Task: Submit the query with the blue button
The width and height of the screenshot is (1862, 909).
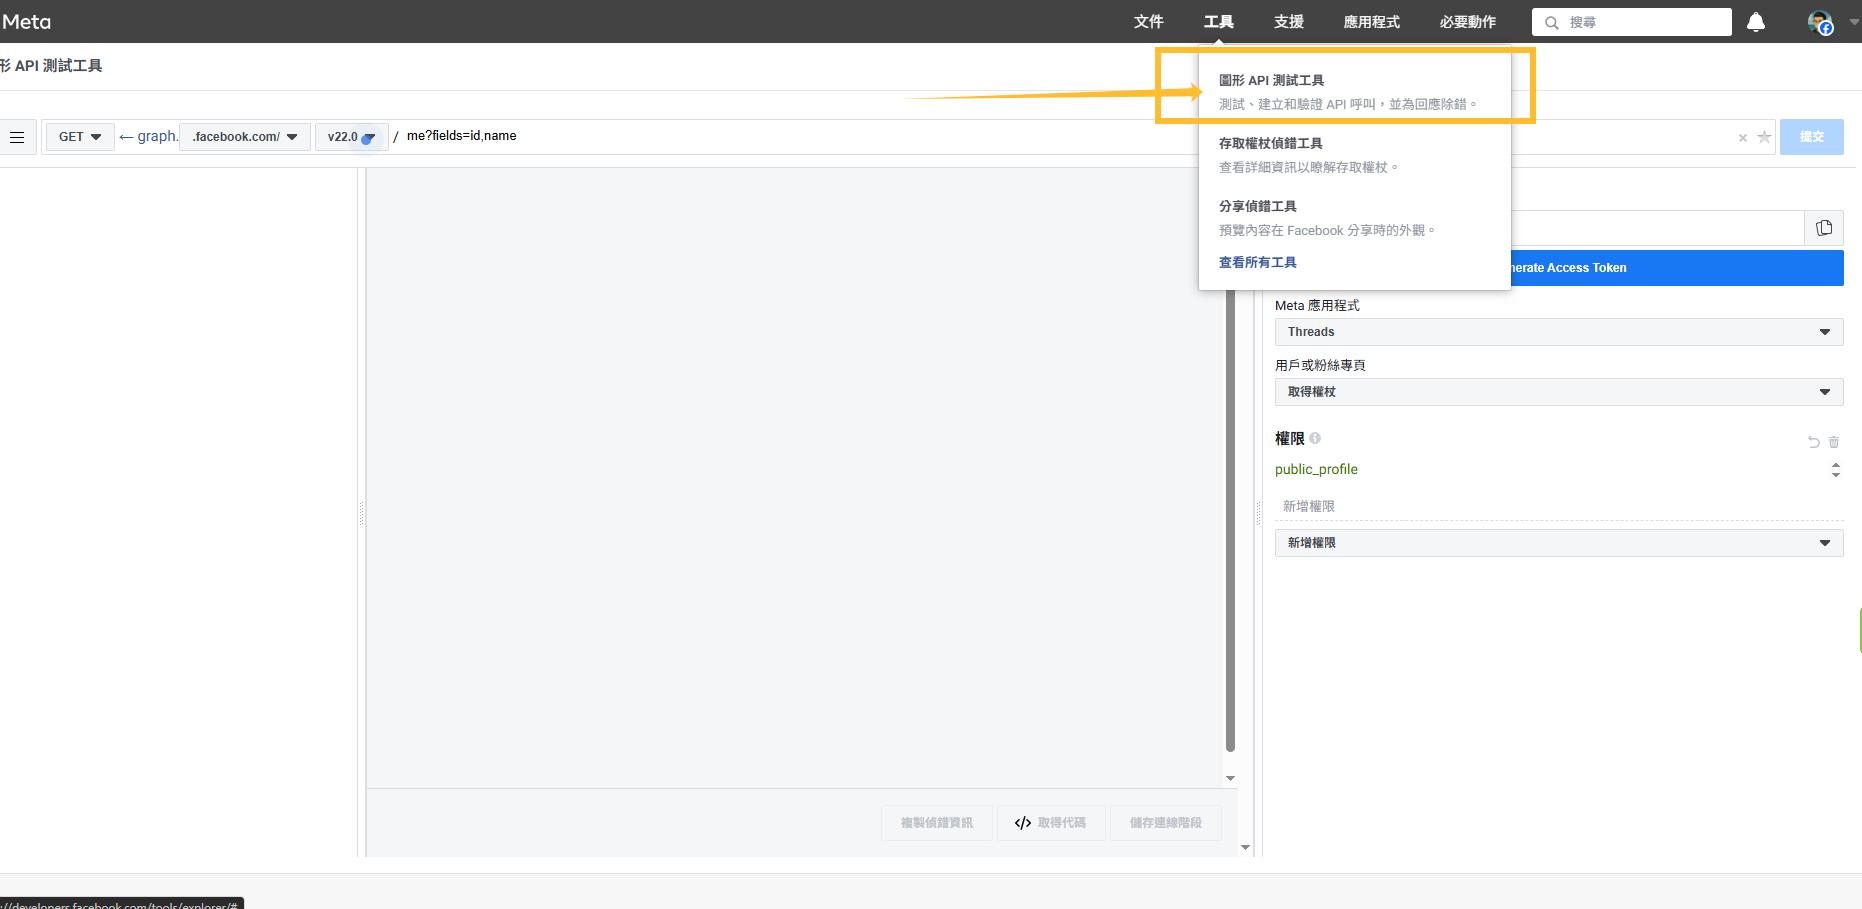Action: 1811,137
